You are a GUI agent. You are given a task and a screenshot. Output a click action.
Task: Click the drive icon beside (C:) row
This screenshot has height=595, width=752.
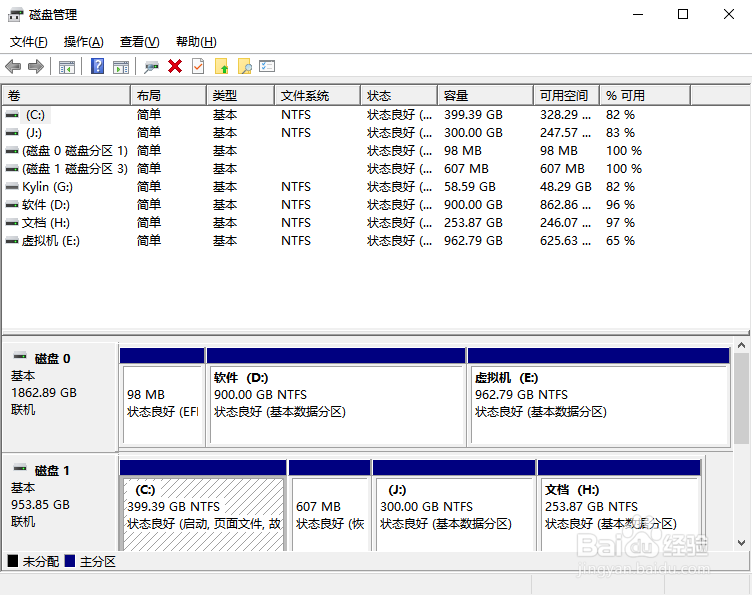pyautogui.click(x=12, y=115)
